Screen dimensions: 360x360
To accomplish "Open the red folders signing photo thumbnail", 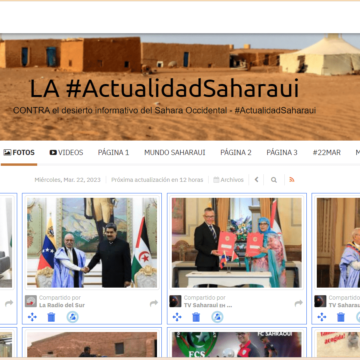I will [x=237, y=243].
